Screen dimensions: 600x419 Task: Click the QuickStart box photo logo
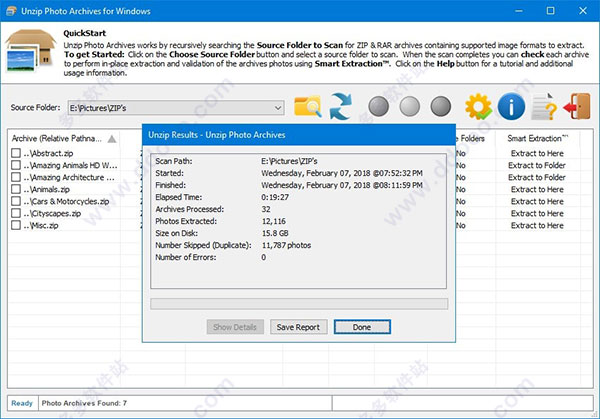pos(30,51)
